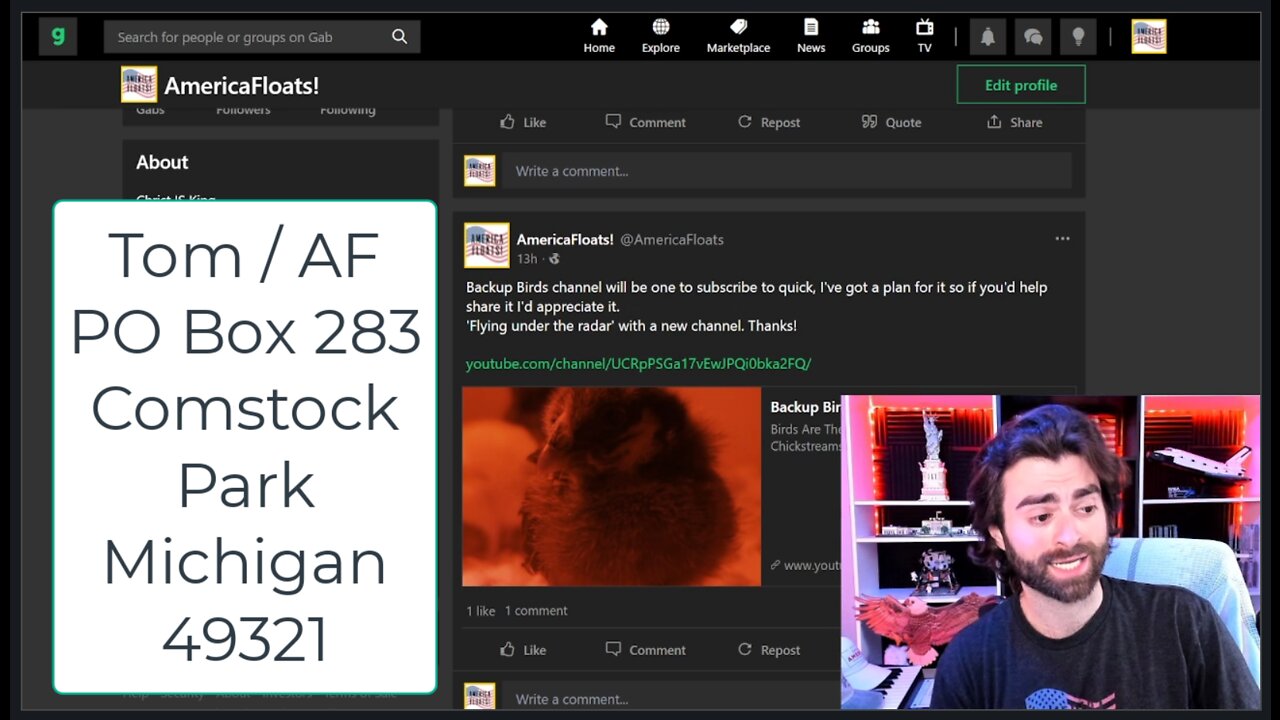This screenshot has width=1280, height=720.
Task: Click the Backup Birds video thumbnail
Action: (611, 486)
